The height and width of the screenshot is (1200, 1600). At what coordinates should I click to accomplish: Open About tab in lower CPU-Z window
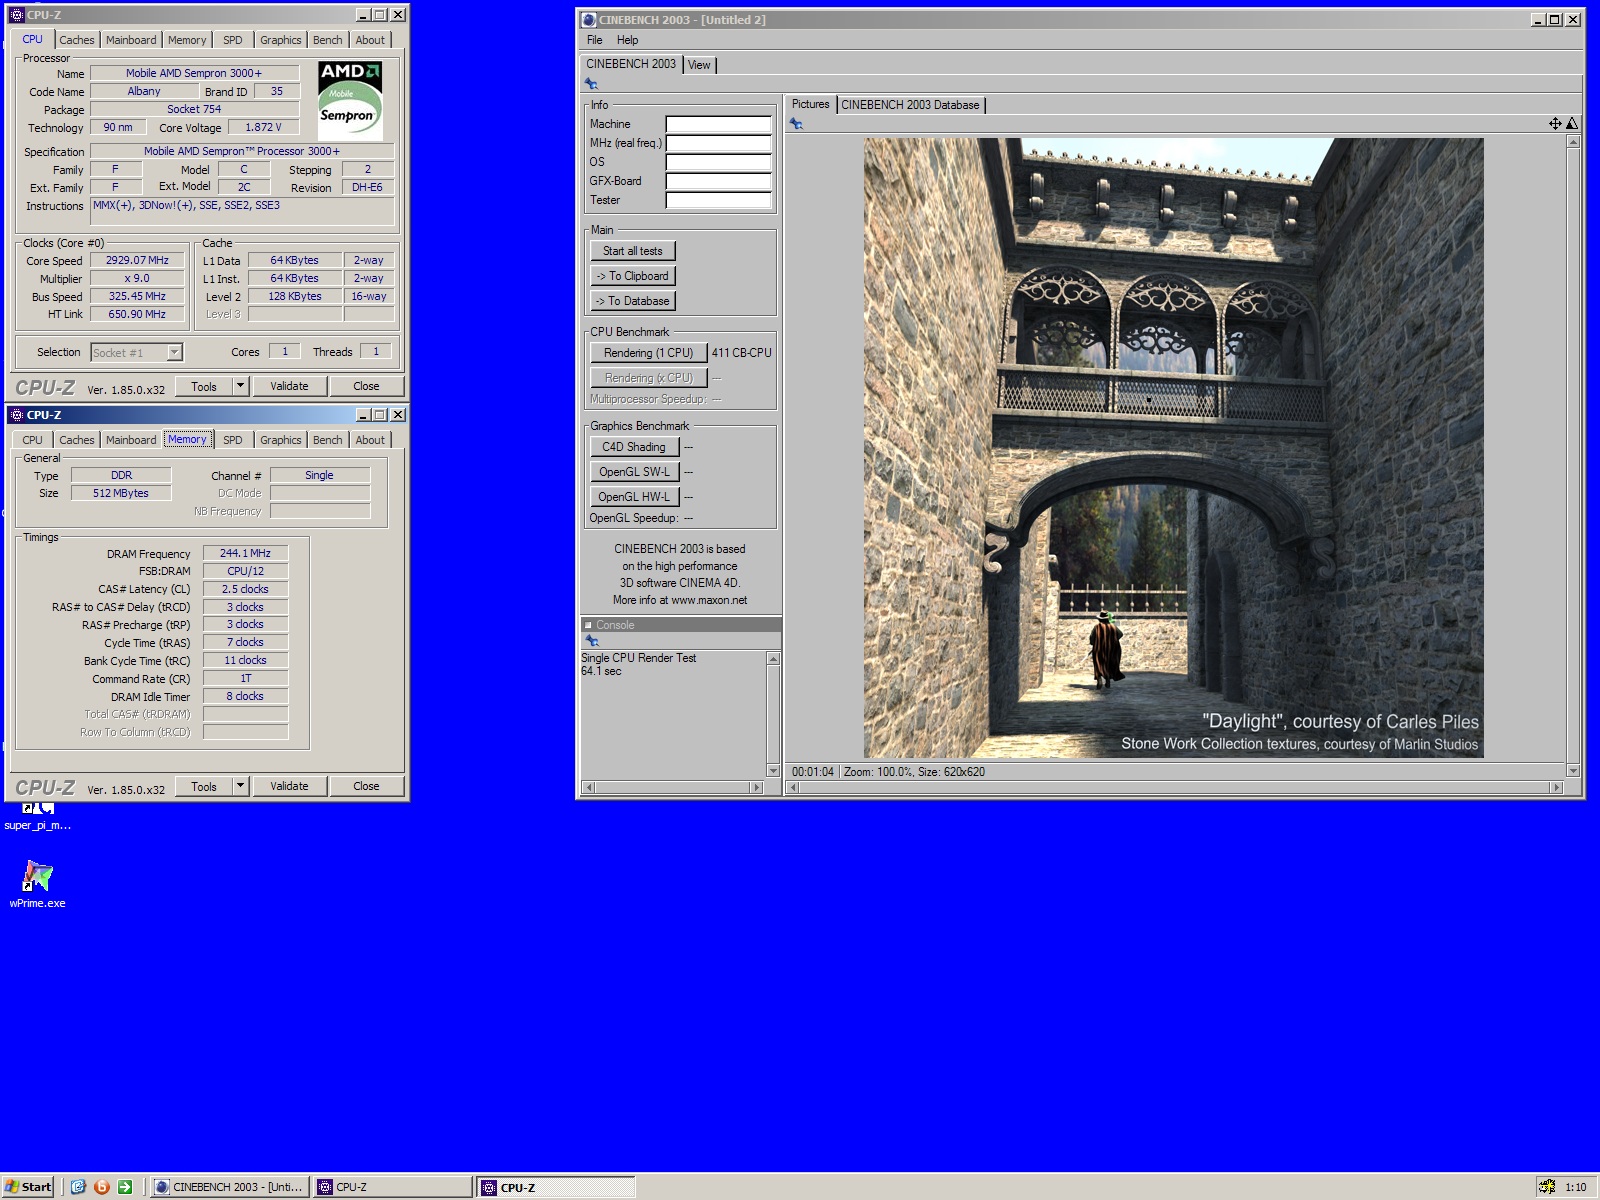(x=370, y=440)
